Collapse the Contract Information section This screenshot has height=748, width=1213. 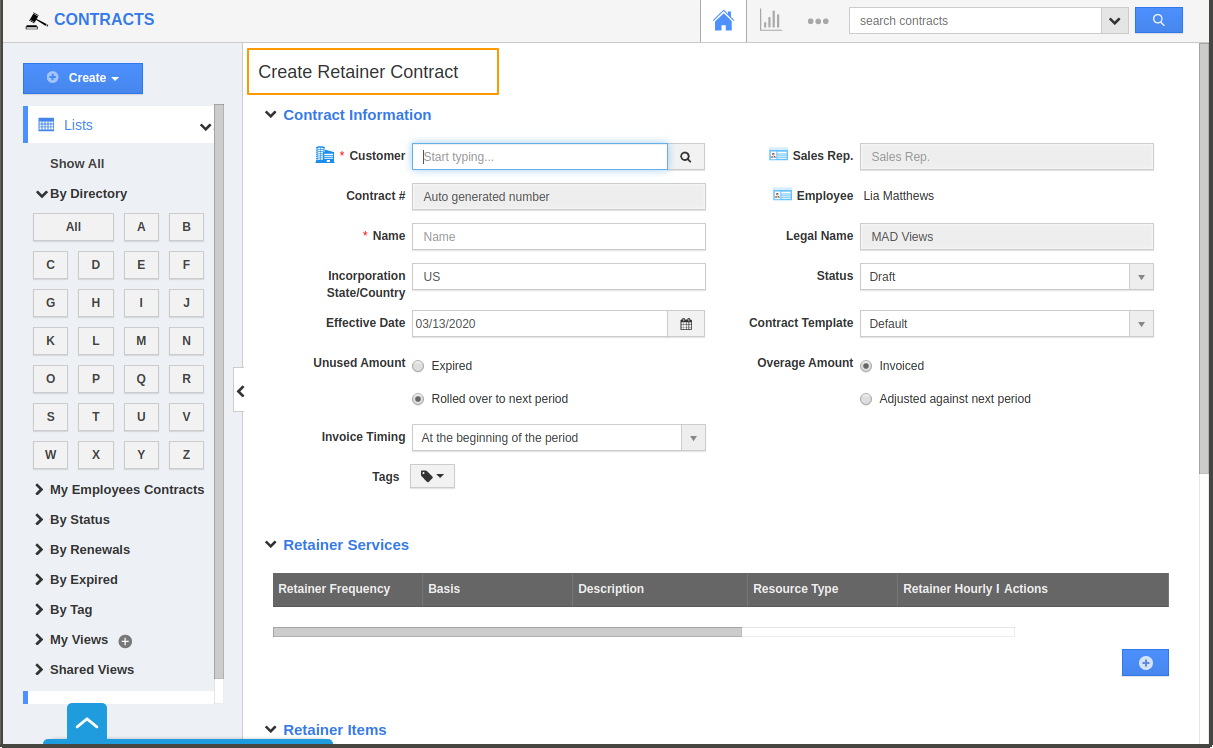tap(270, 115)
